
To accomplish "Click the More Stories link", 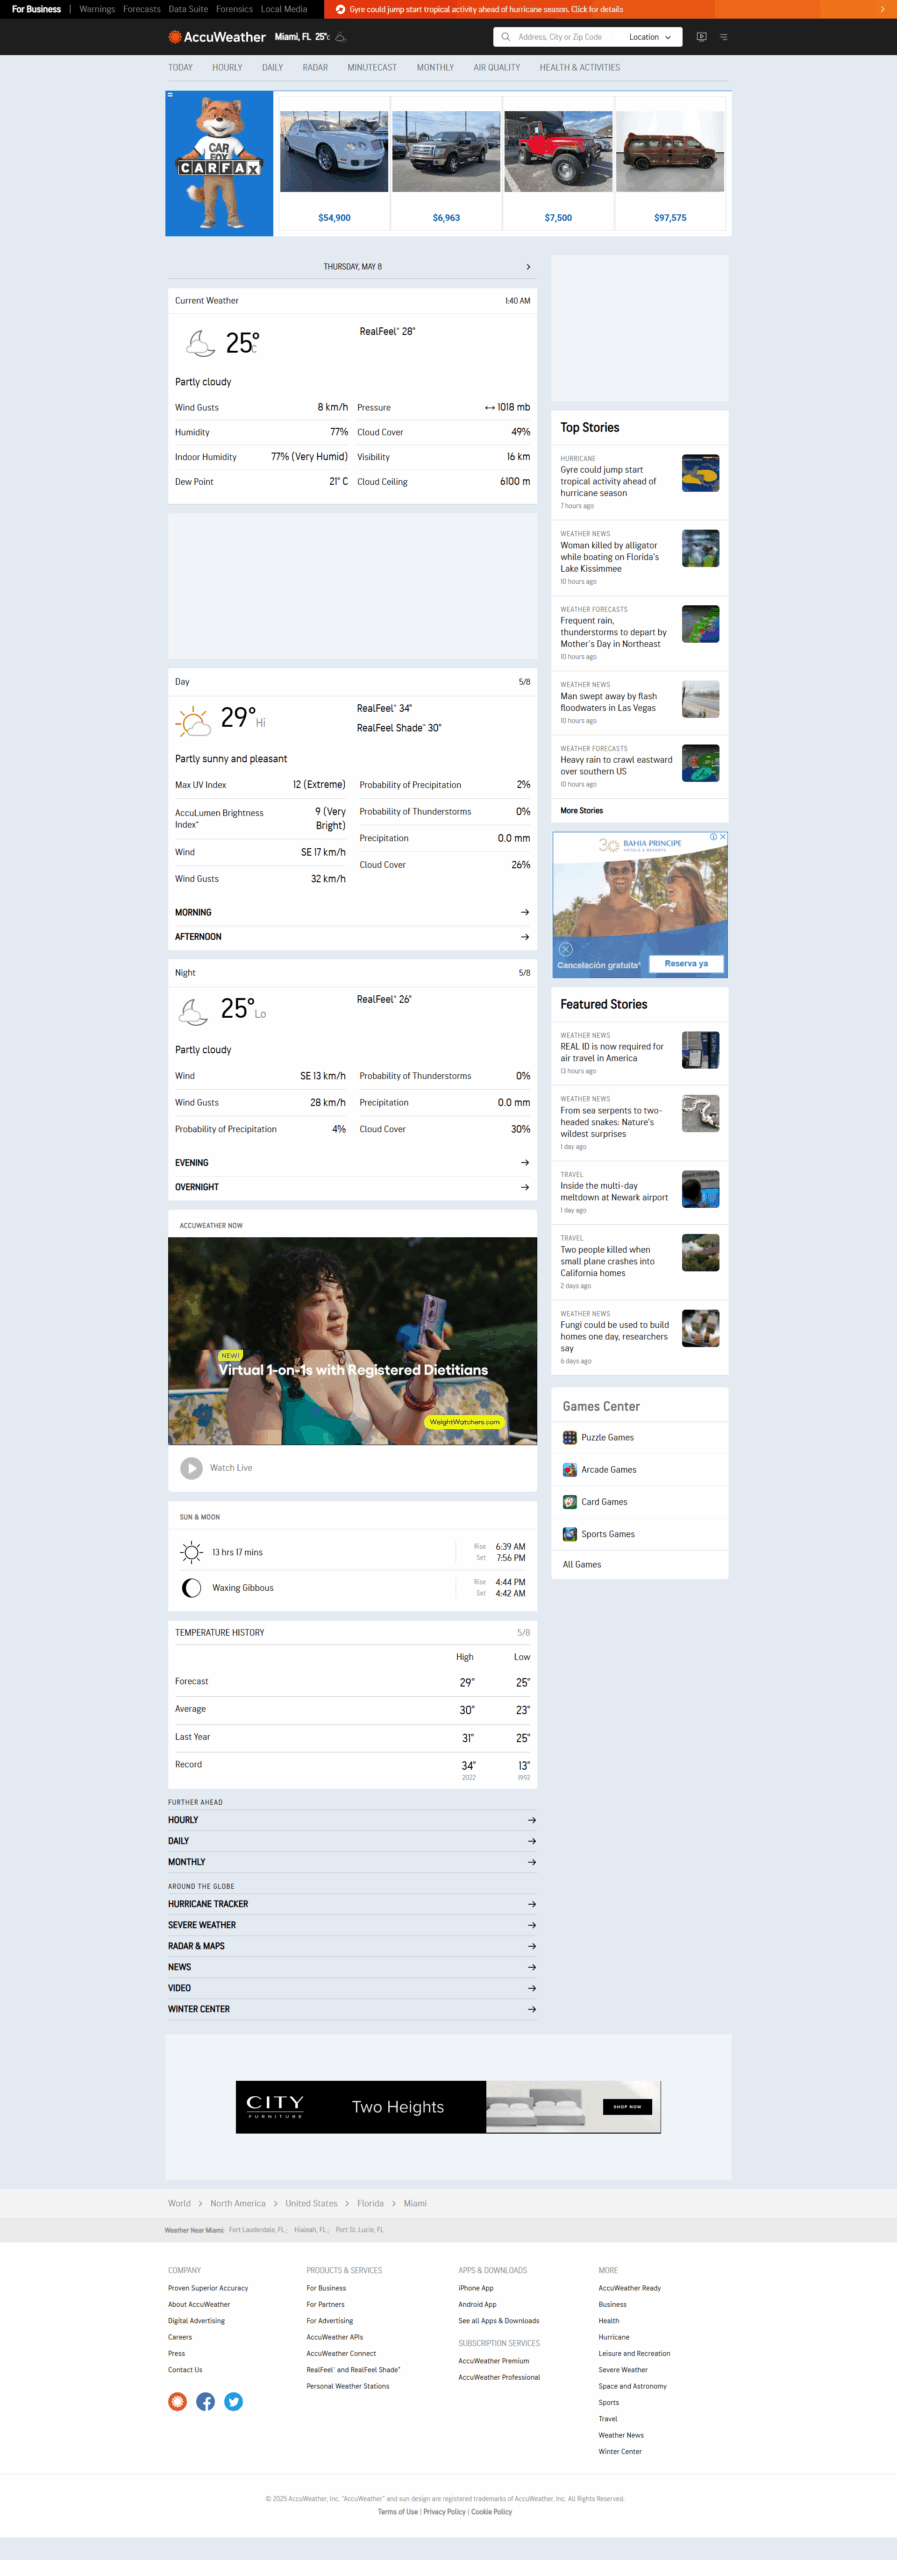I will [x=581, y=810].
